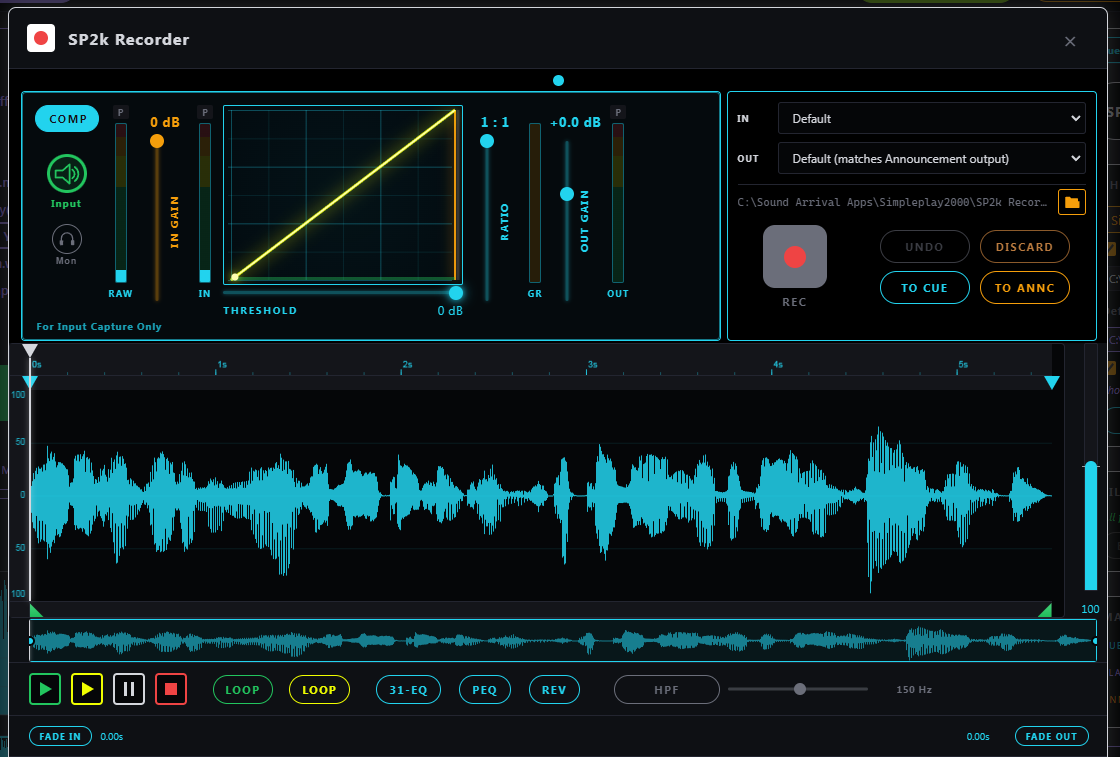This screenshot has height=757, width=1120.
Task: Click the P button above OUT meter
Action: pos(618,113)
